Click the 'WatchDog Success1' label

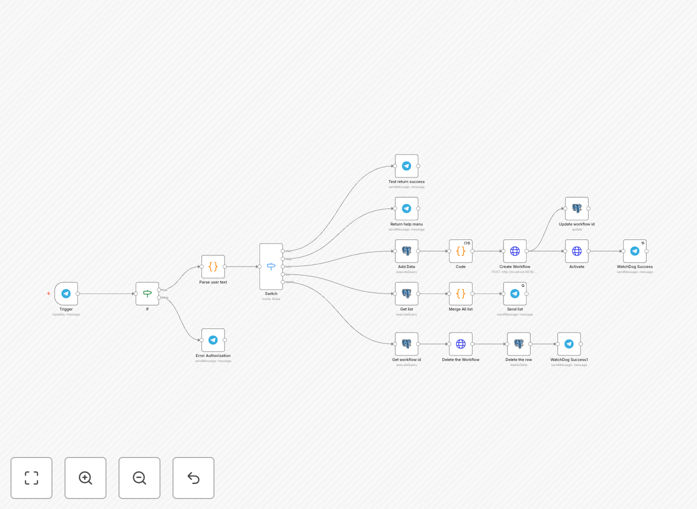click(569, 360)
